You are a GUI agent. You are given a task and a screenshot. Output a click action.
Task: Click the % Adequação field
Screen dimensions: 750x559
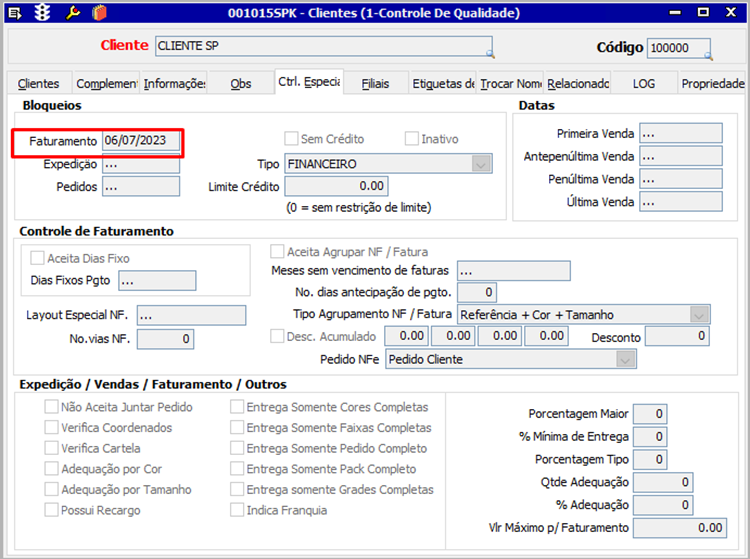[x=663, y=504]
